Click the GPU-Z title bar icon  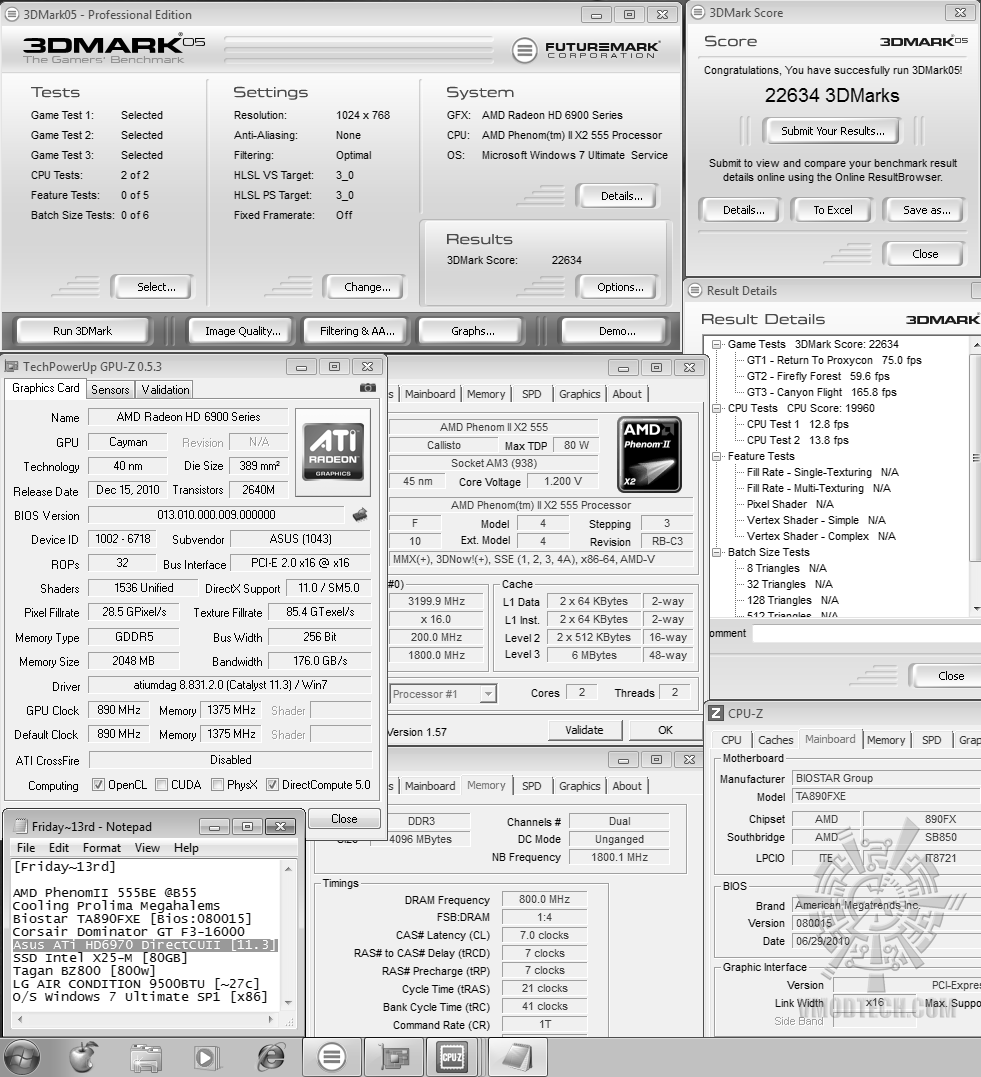click(x=11, y=366)
